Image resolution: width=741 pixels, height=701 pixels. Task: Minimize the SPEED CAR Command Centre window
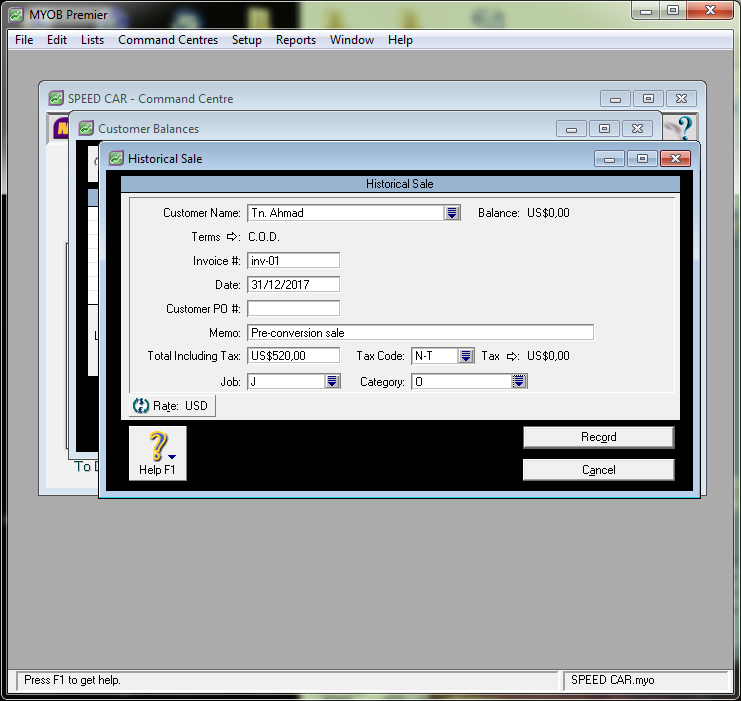coord(615,99)
